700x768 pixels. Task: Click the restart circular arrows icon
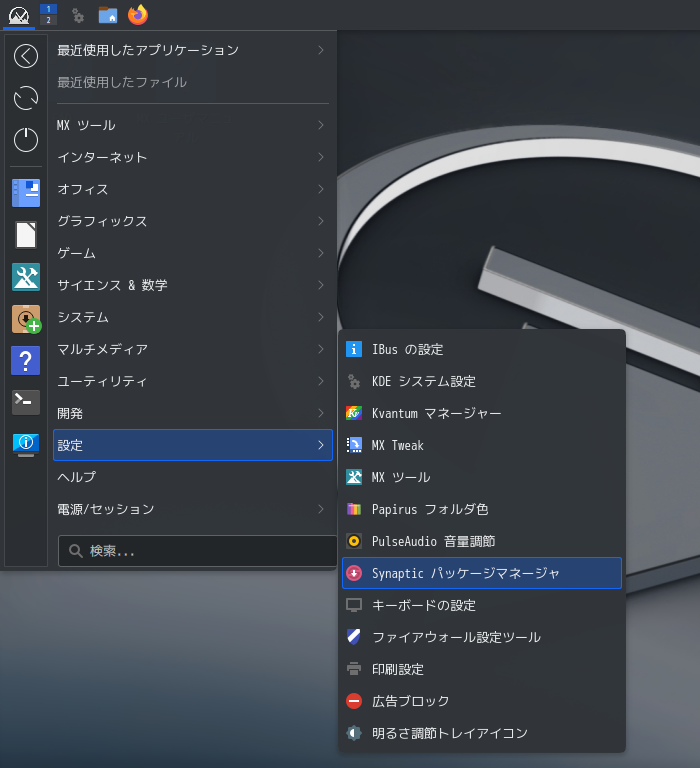point(26,98)
